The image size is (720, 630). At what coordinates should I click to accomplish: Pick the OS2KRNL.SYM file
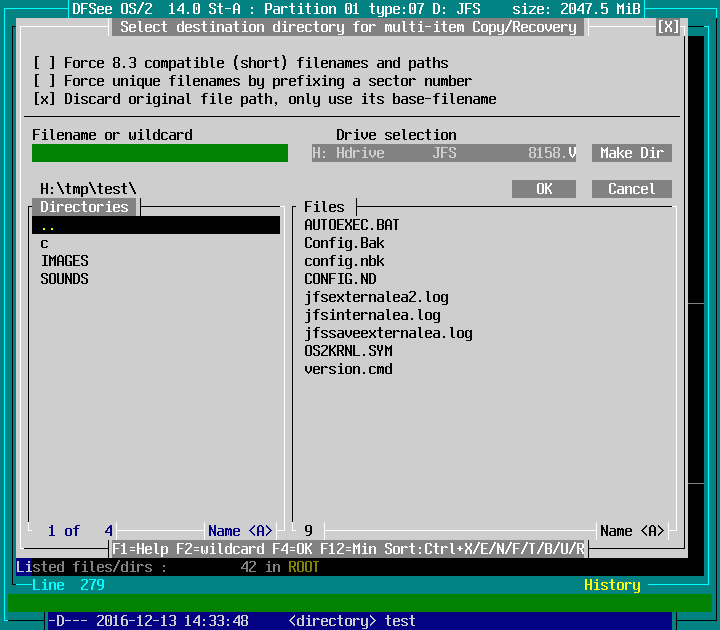pos(348,351)
